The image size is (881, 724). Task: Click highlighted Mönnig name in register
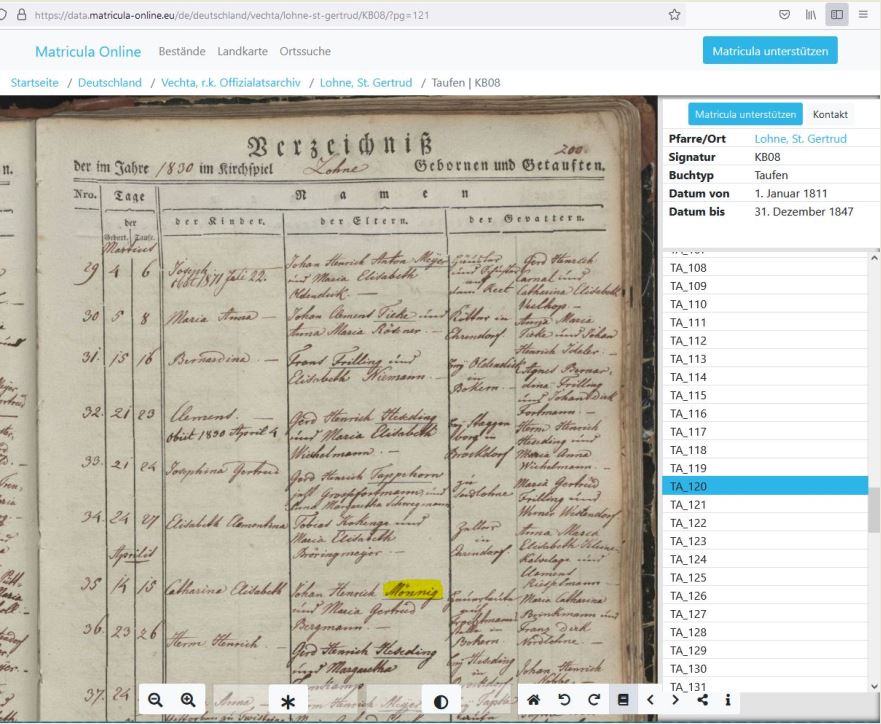[x=413, y=590]
